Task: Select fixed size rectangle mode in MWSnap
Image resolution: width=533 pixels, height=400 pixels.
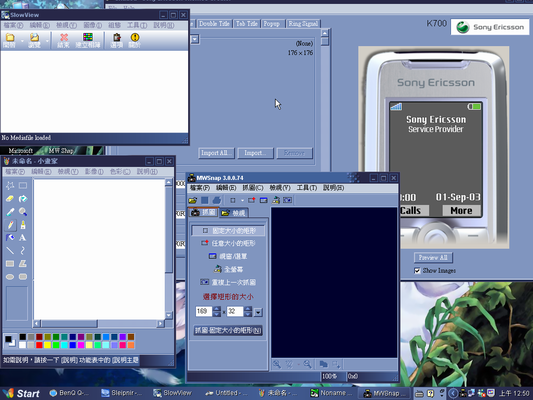Action: point(228,231)
